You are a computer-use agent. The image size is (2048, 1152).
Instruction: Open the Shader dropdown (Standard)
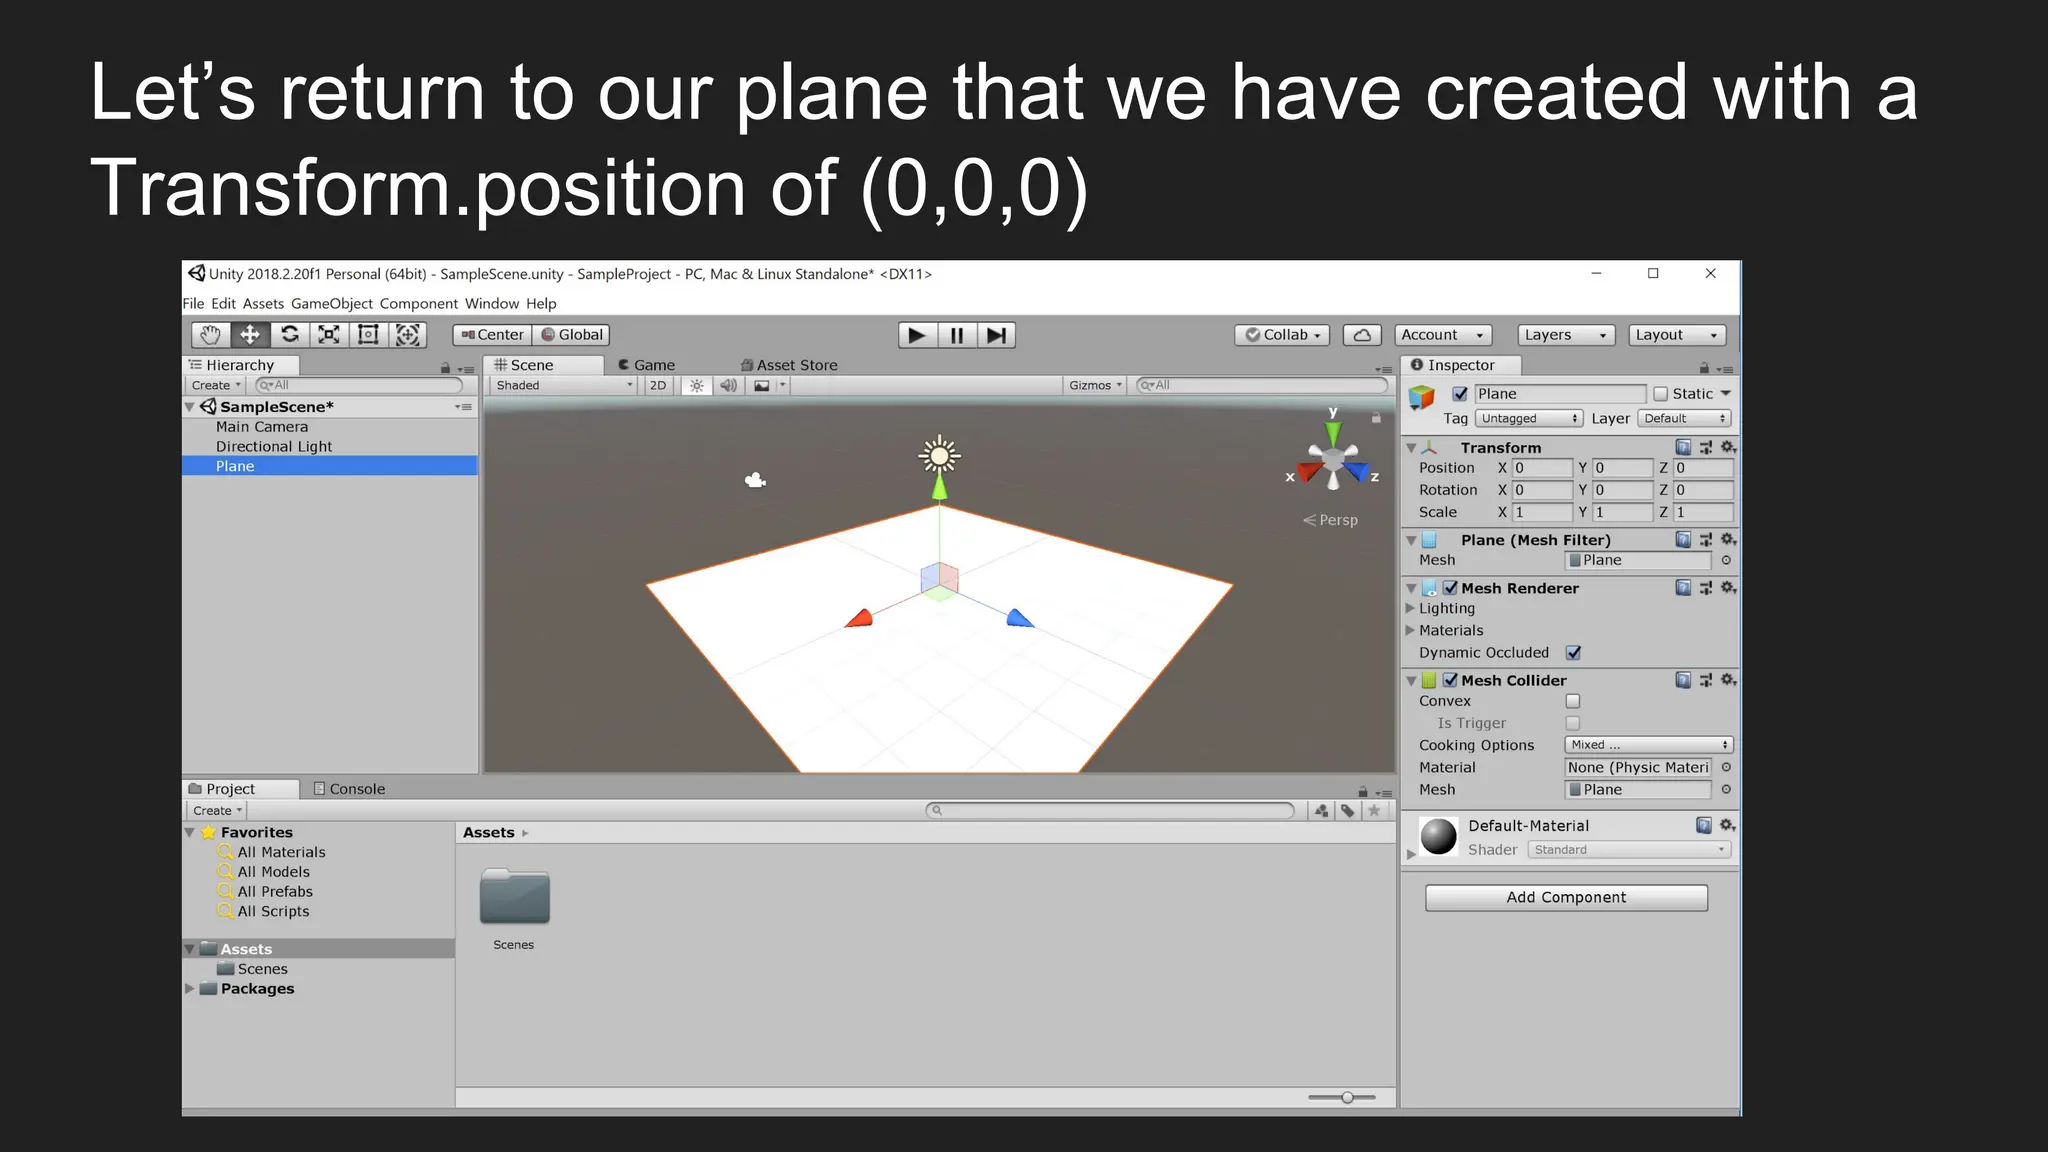point(1629,850)
